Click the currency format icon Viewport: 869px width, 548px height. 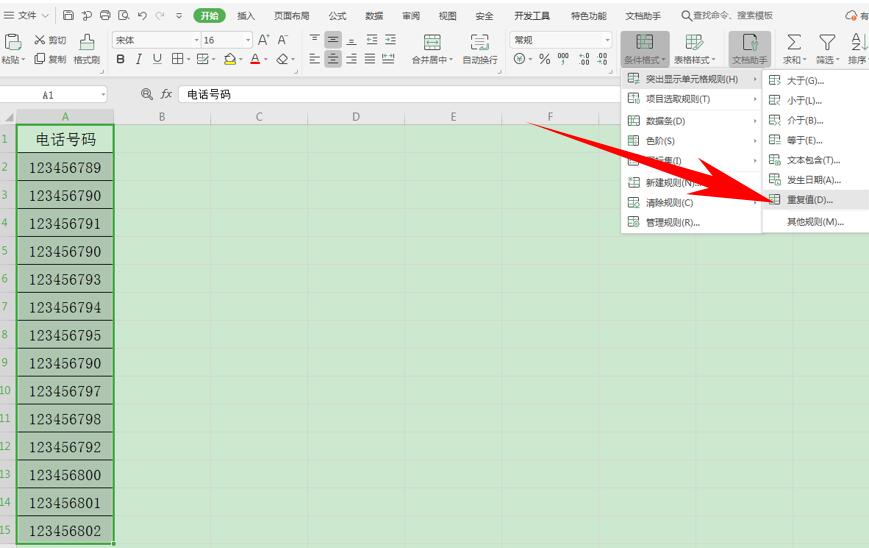click(519, 58)
